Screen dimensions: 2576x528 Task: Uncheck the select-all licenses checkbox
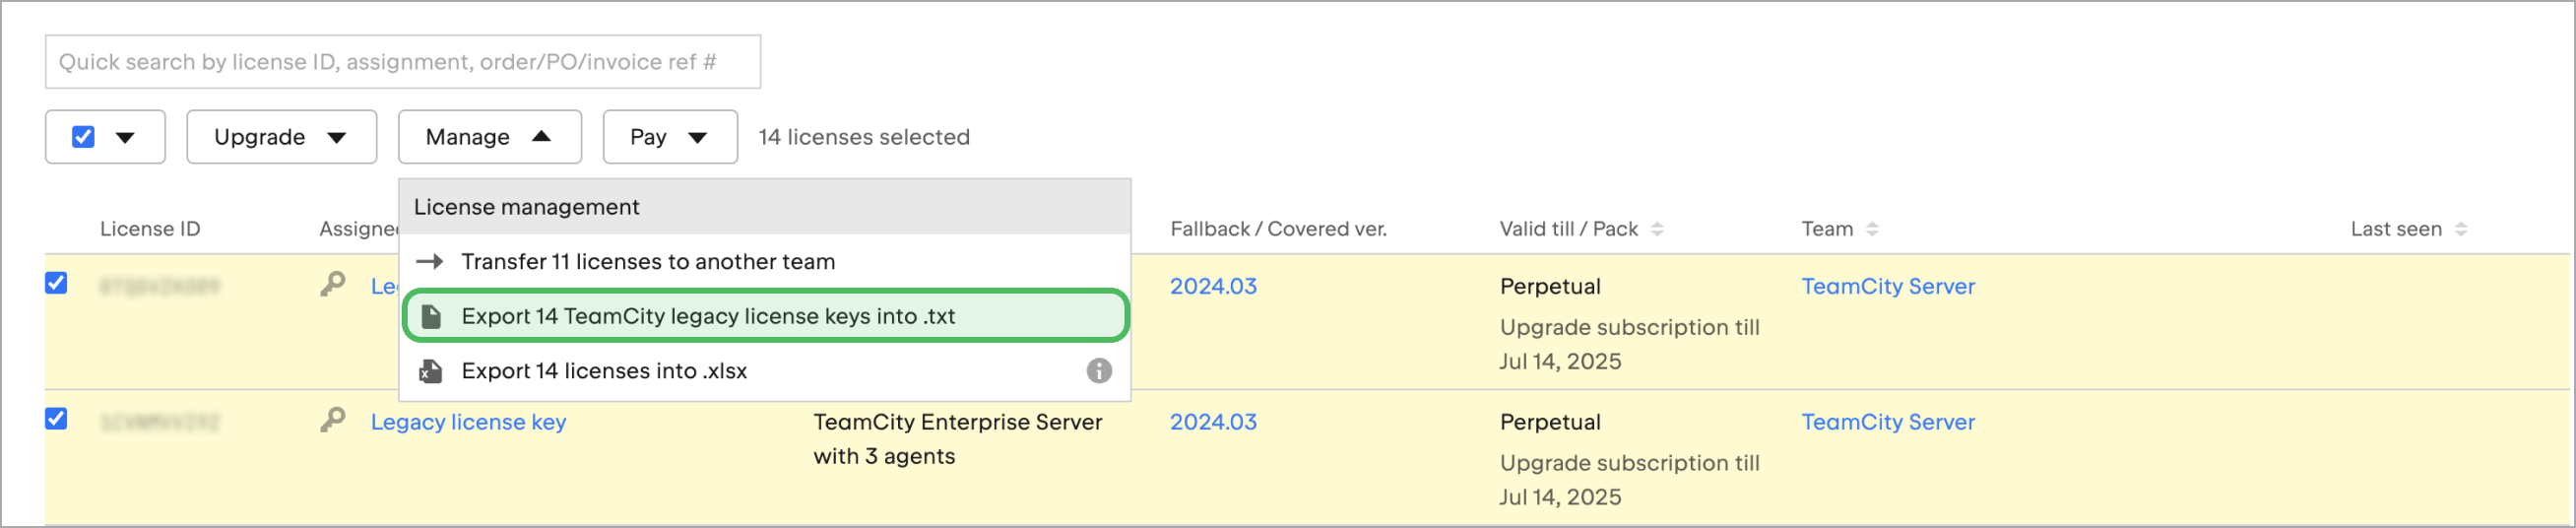click(83, 137)
